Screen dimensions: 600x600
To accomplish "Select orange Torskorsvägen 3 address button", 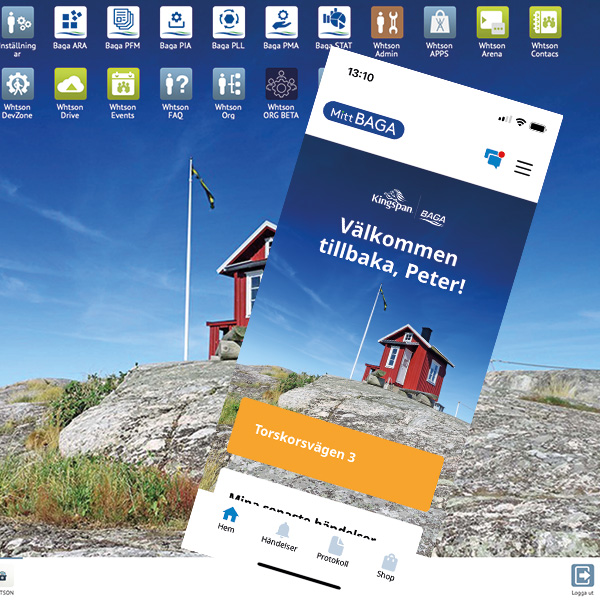I will 336,455.
